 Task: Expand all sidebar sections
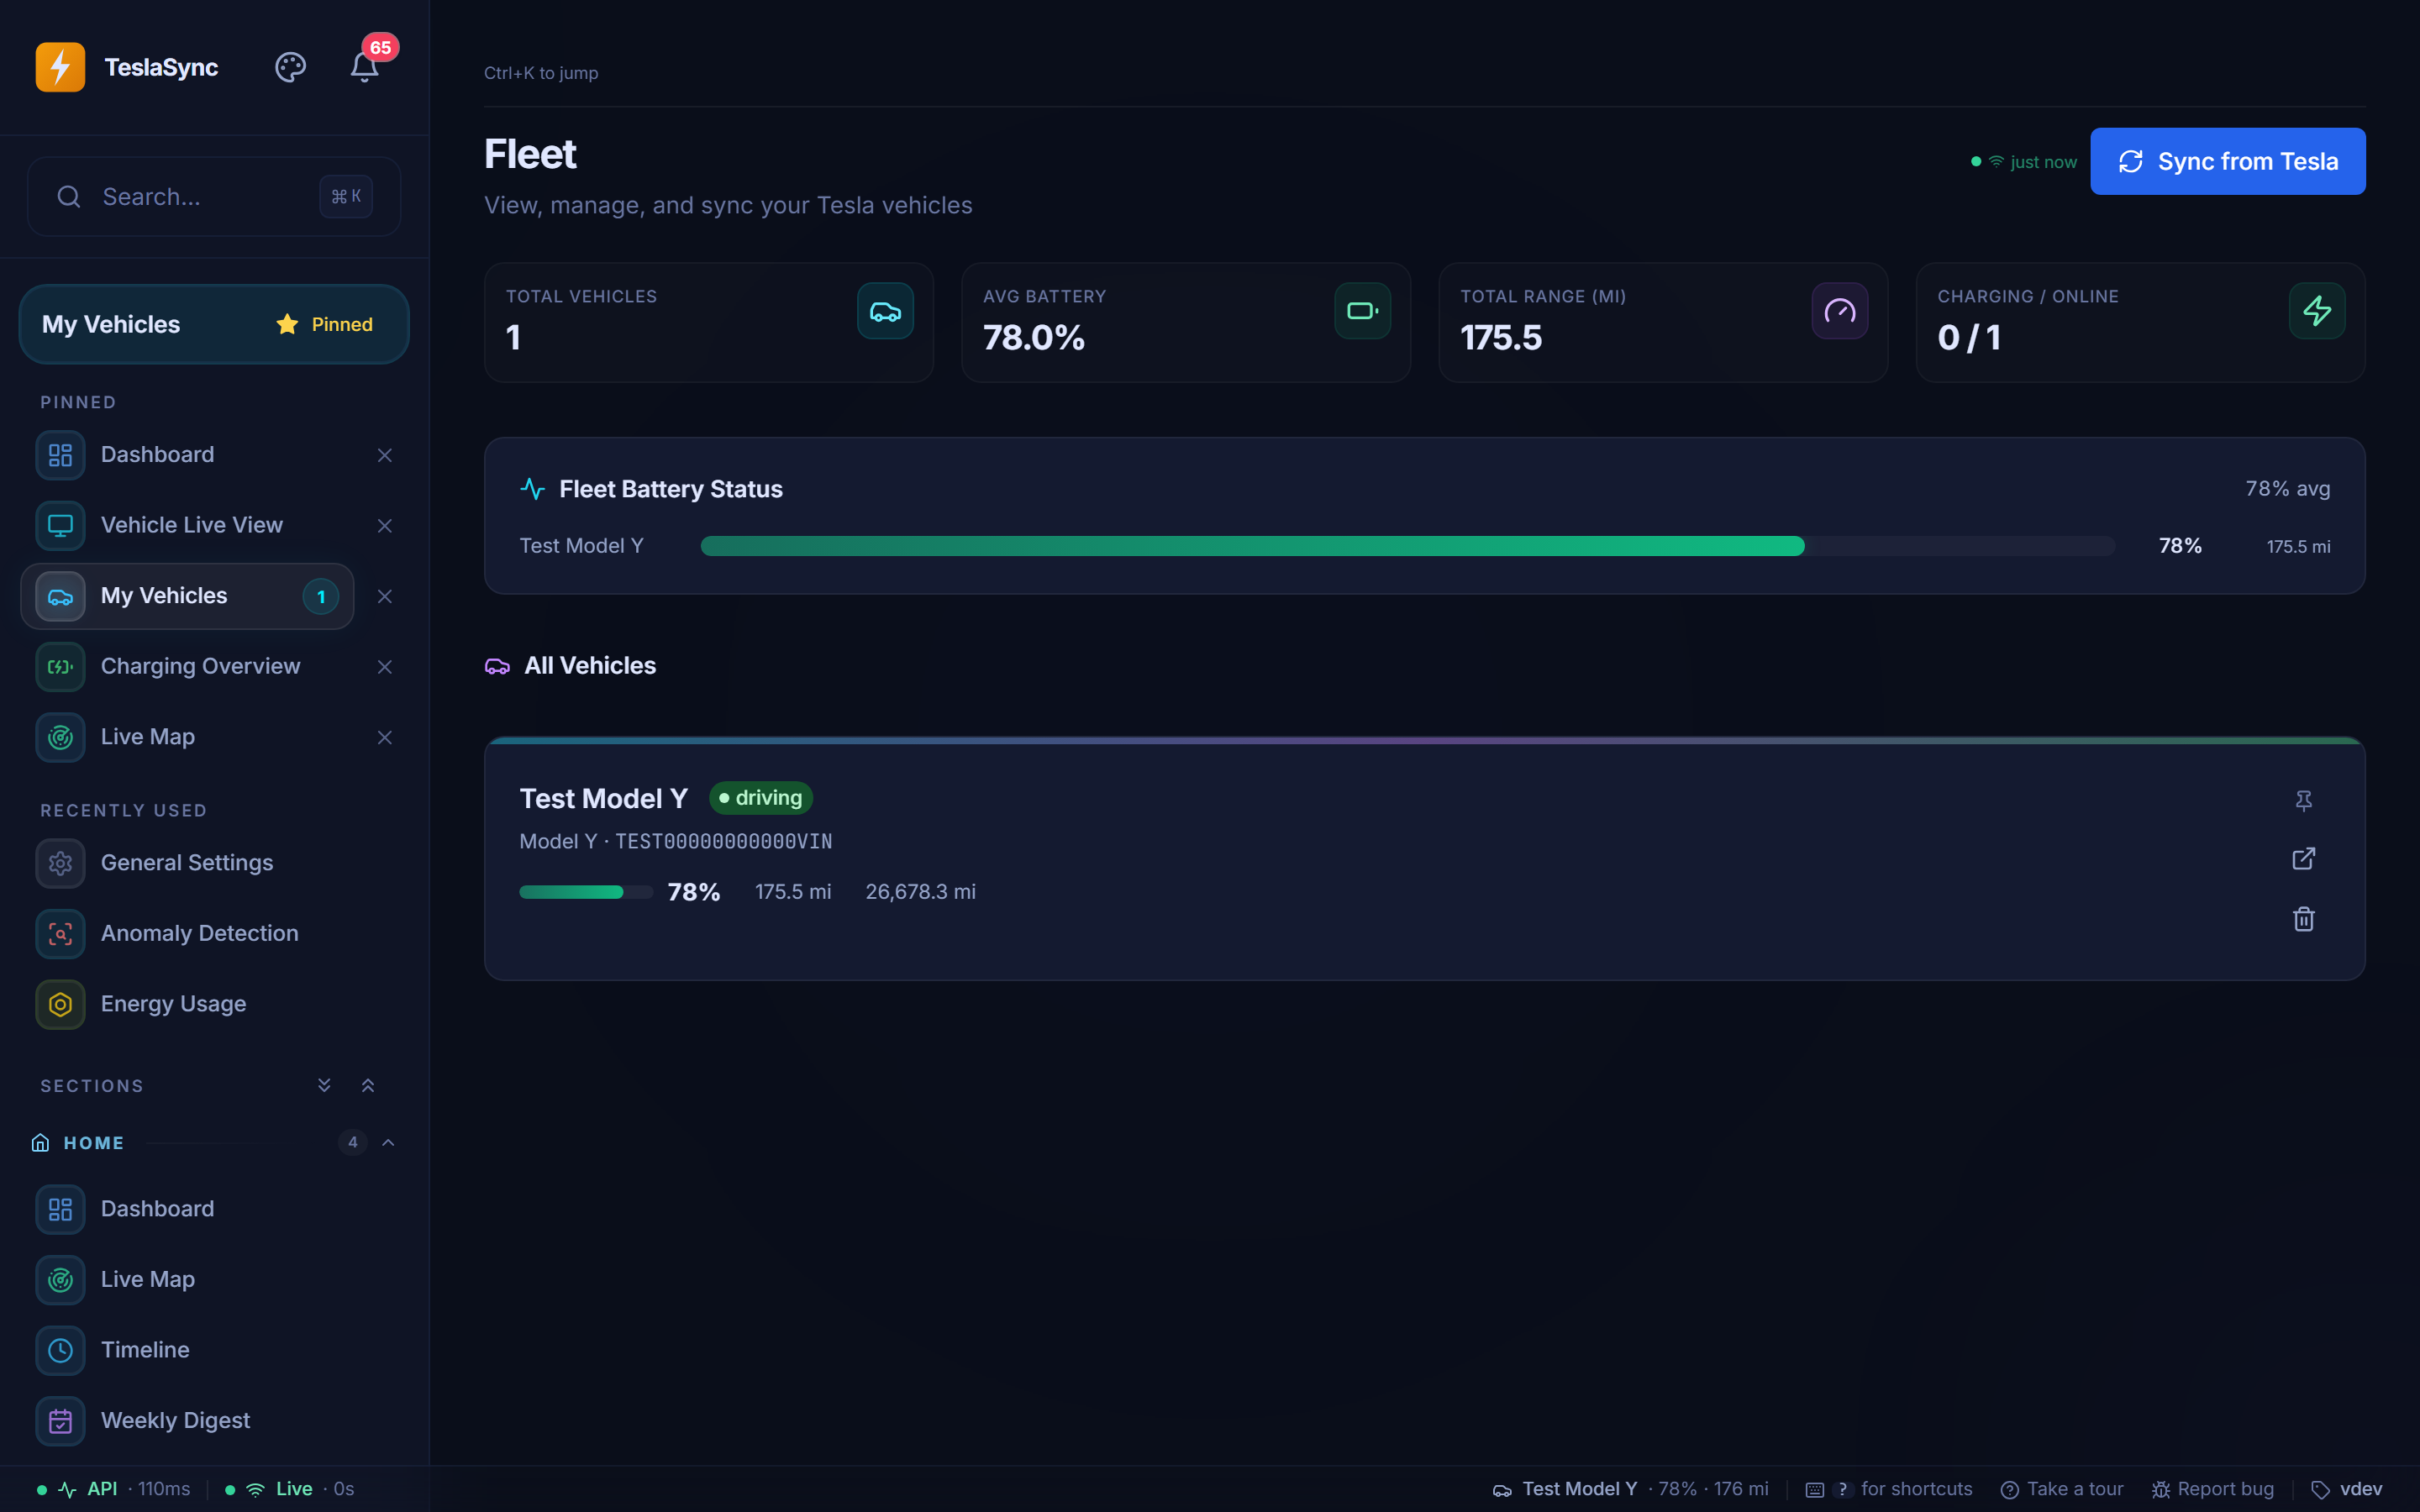[x=324, y=1085]
